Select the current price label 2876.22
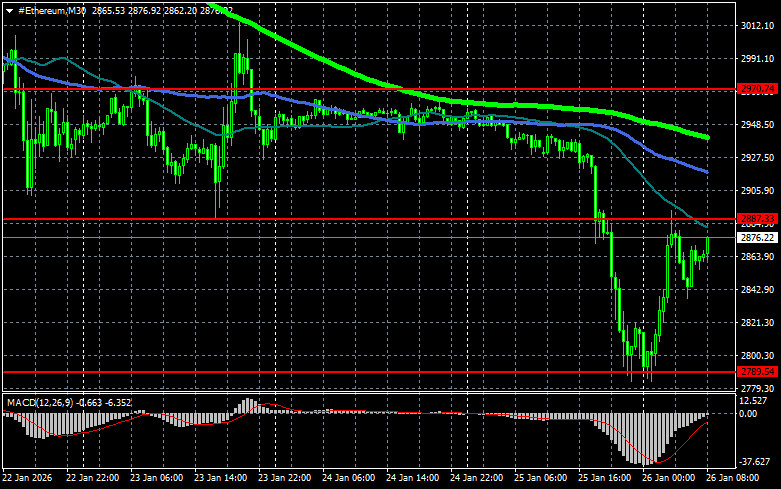The image size is (781, 489). (x=758, y=238)
